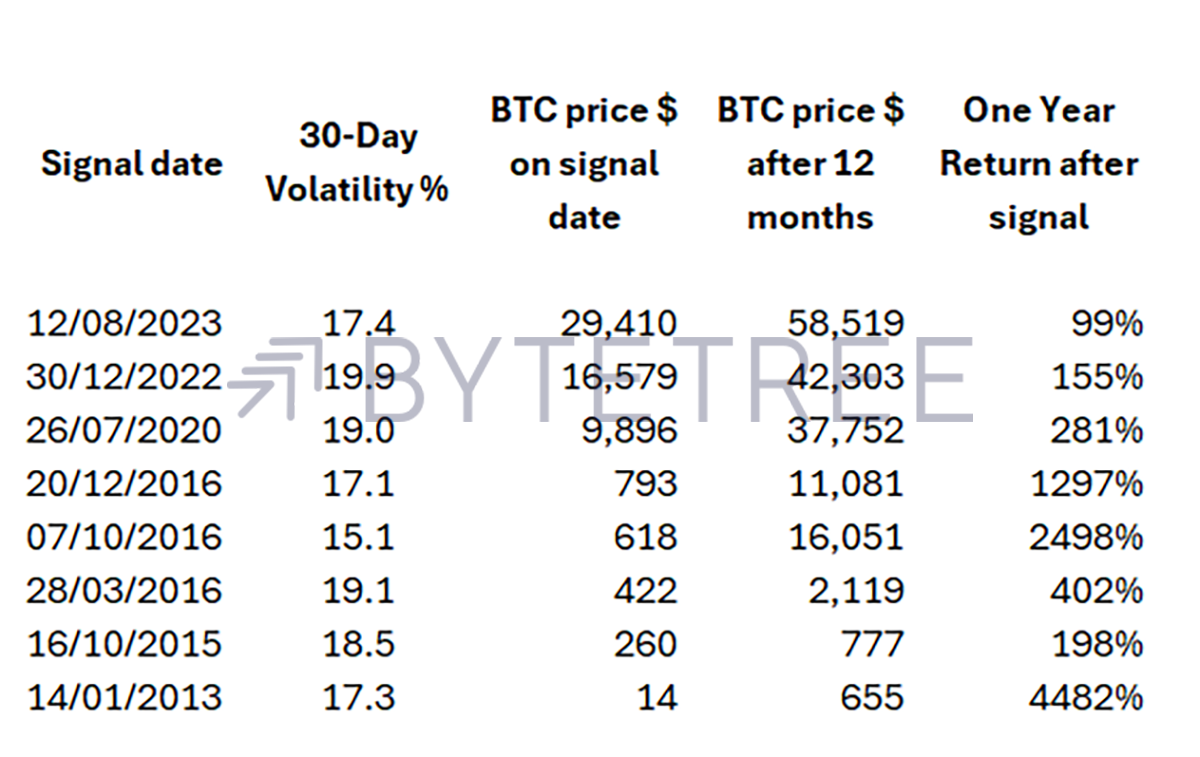
Task: Click the 15.1 volatility value
Action: pyautogui.click(x=359, y=537)
